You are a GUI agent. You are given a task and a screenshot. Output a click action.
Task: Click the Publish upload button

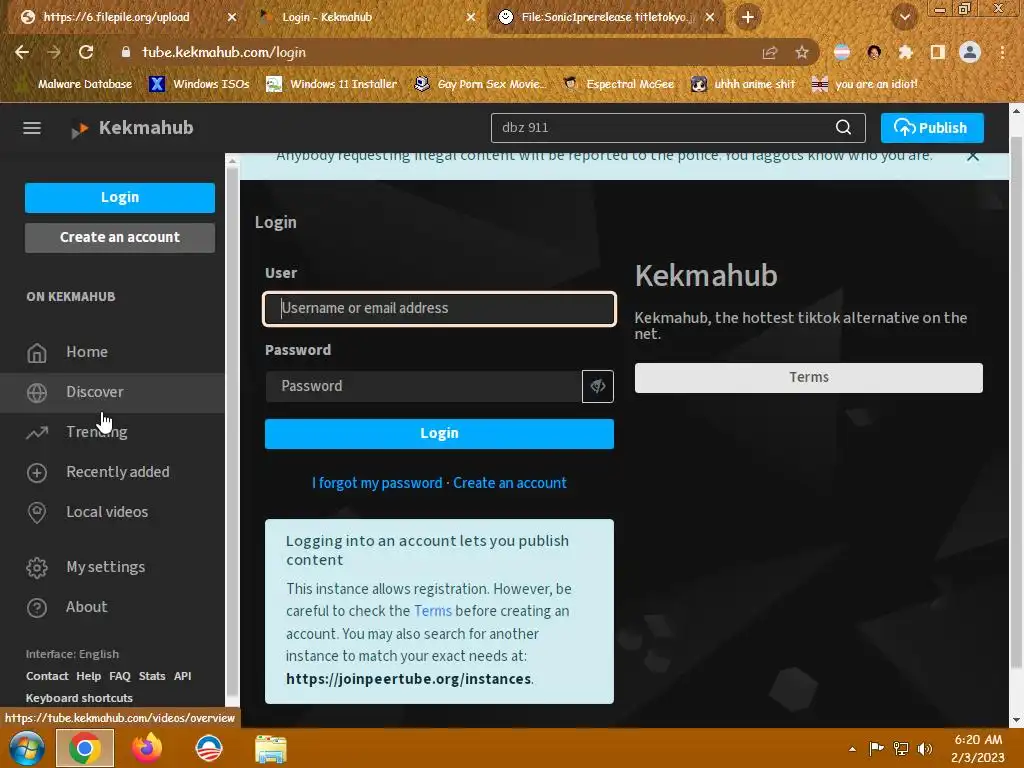click(x=932, y=128)
